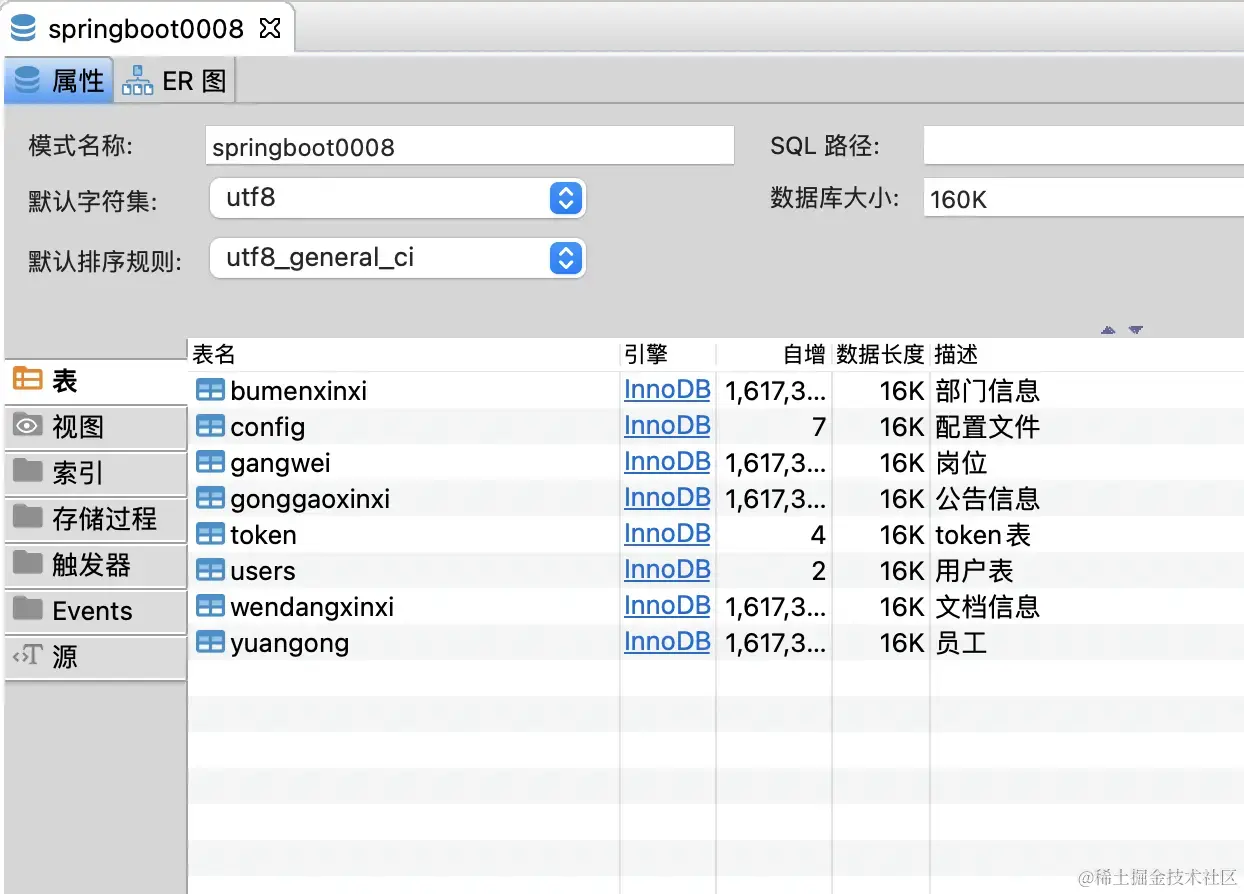This screenshot has width=1244, height=894.
Task: Click the up sort arrow above the table list
Action: 1108,330
